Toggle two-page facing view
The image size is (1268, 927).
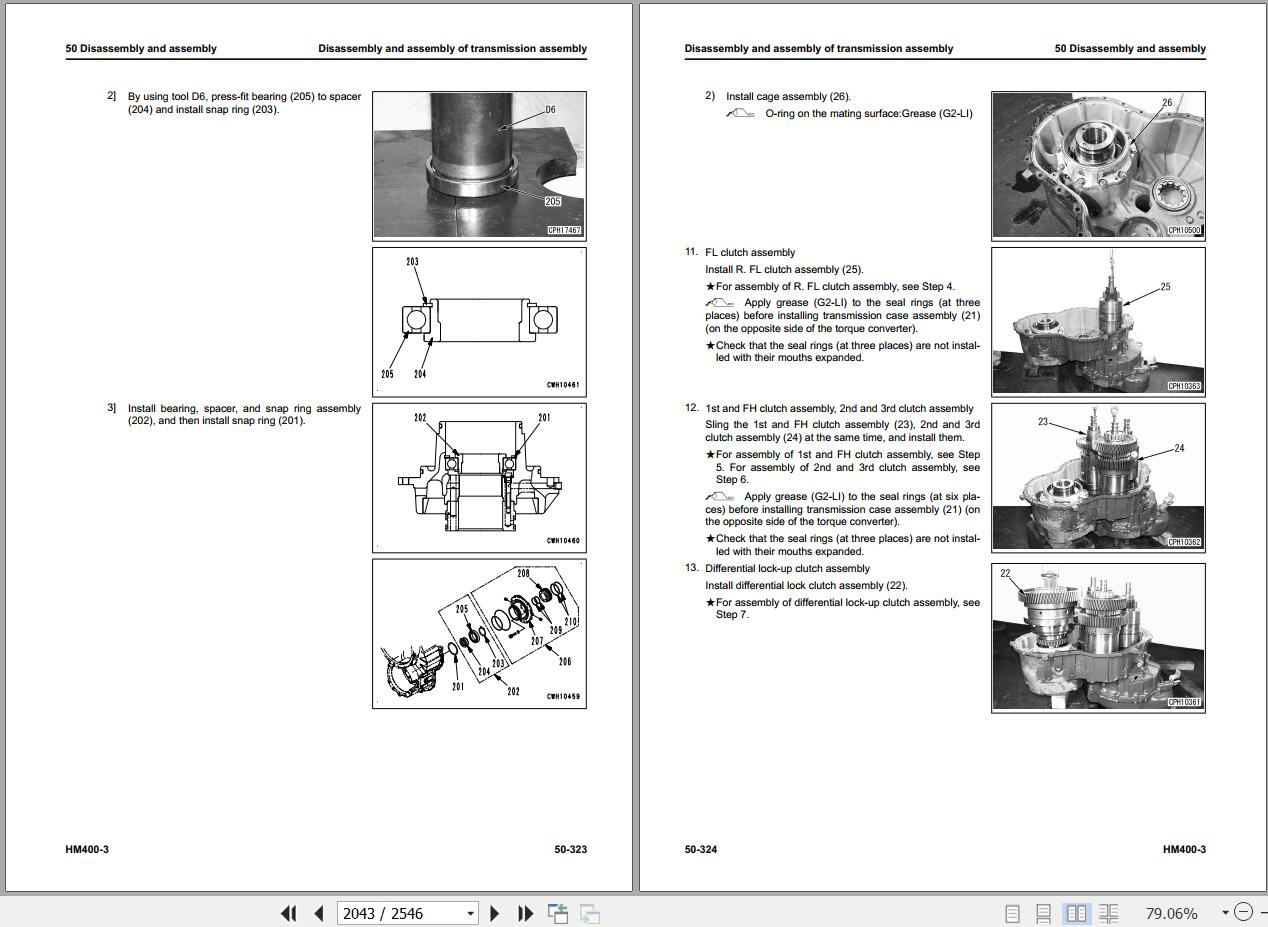point(1076,913)
